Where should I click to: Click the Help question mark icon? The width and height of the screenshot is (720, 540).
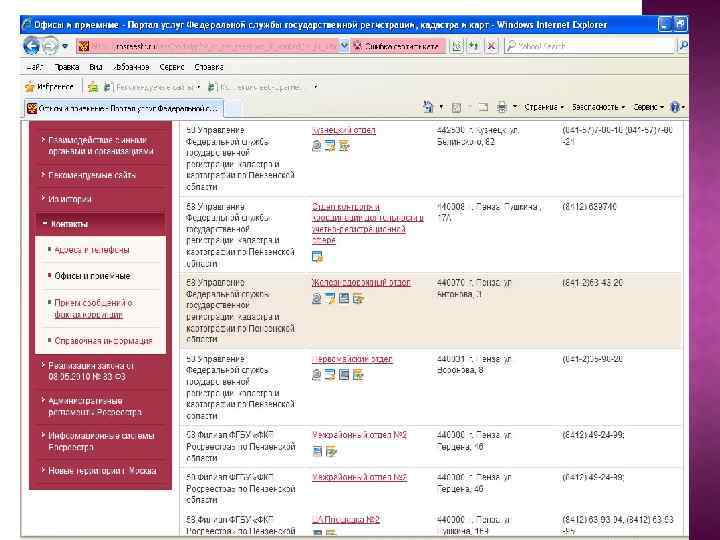(675, 107)
